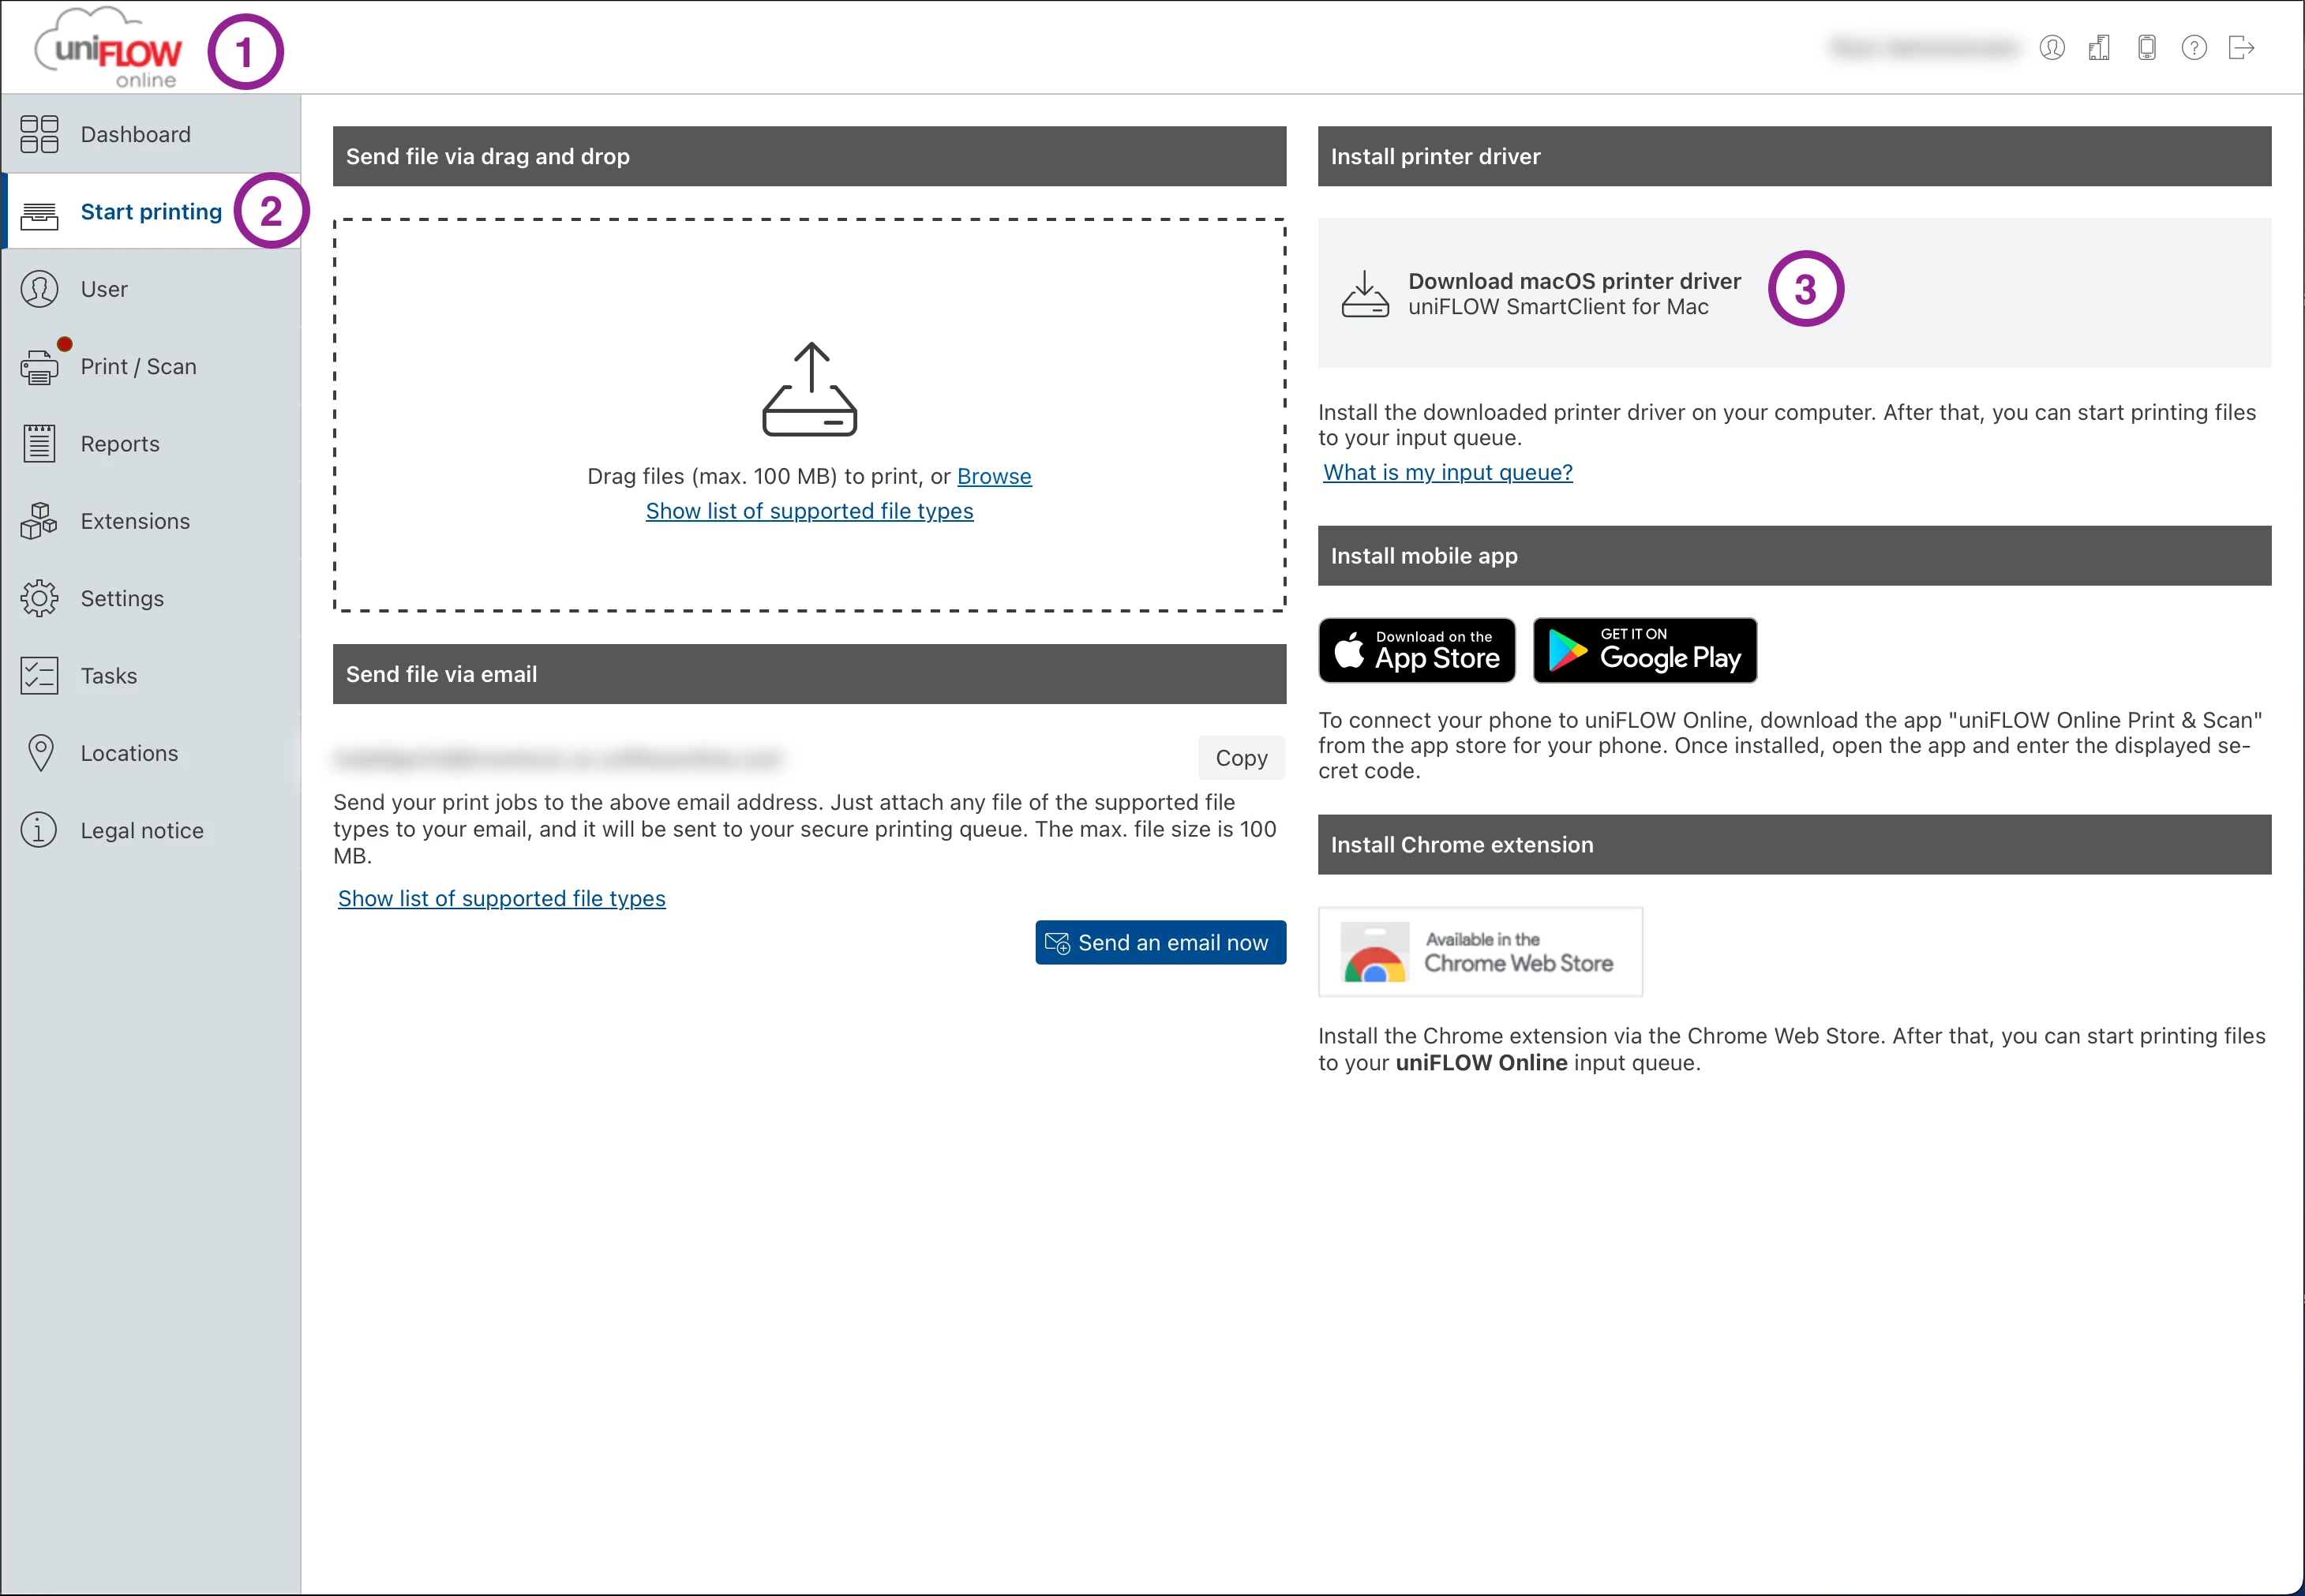2305x1596 pixels.
Task: Click the blurred username in header
Action: (1924, 47)
